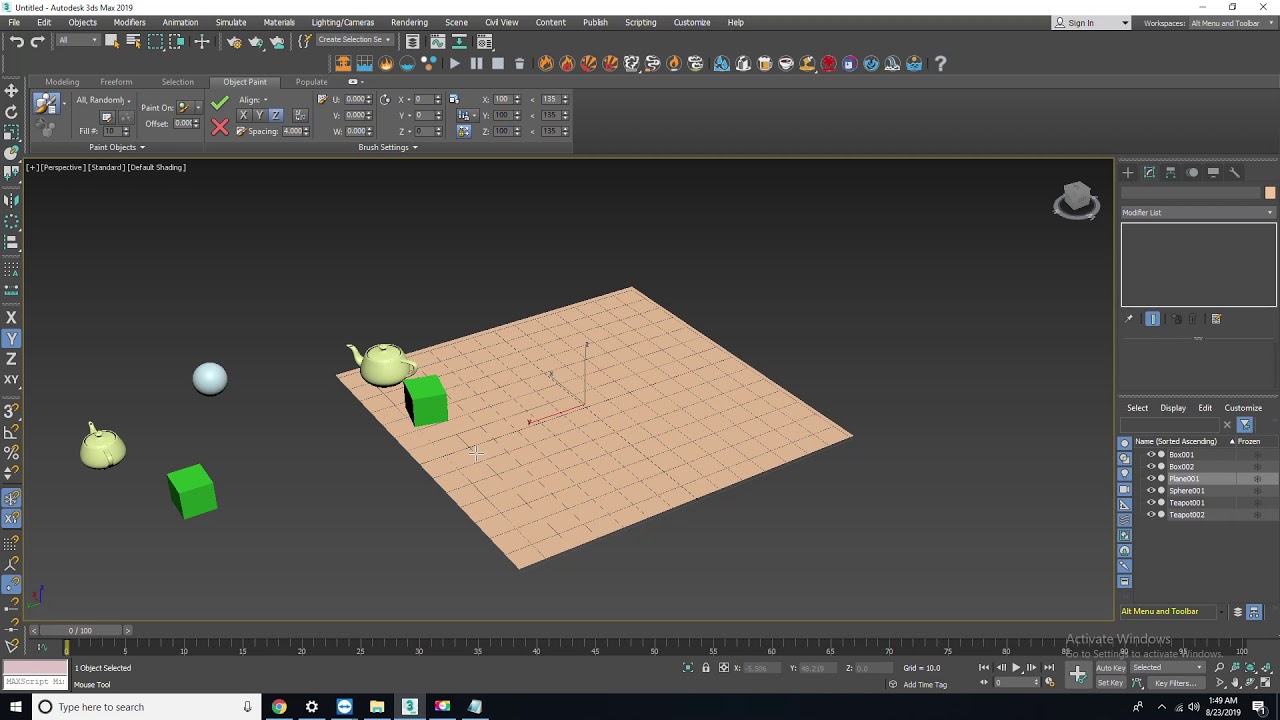Toggle the selection lock padlock
This screenshot has width=1280, height=720.
(705, 668)
